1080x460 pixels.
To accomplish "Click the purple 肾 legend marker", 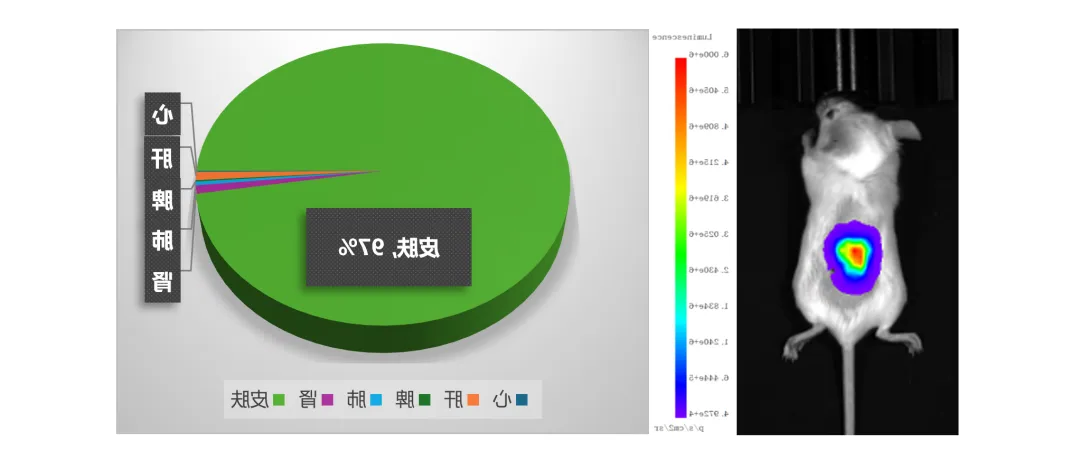I will (326, 400).
